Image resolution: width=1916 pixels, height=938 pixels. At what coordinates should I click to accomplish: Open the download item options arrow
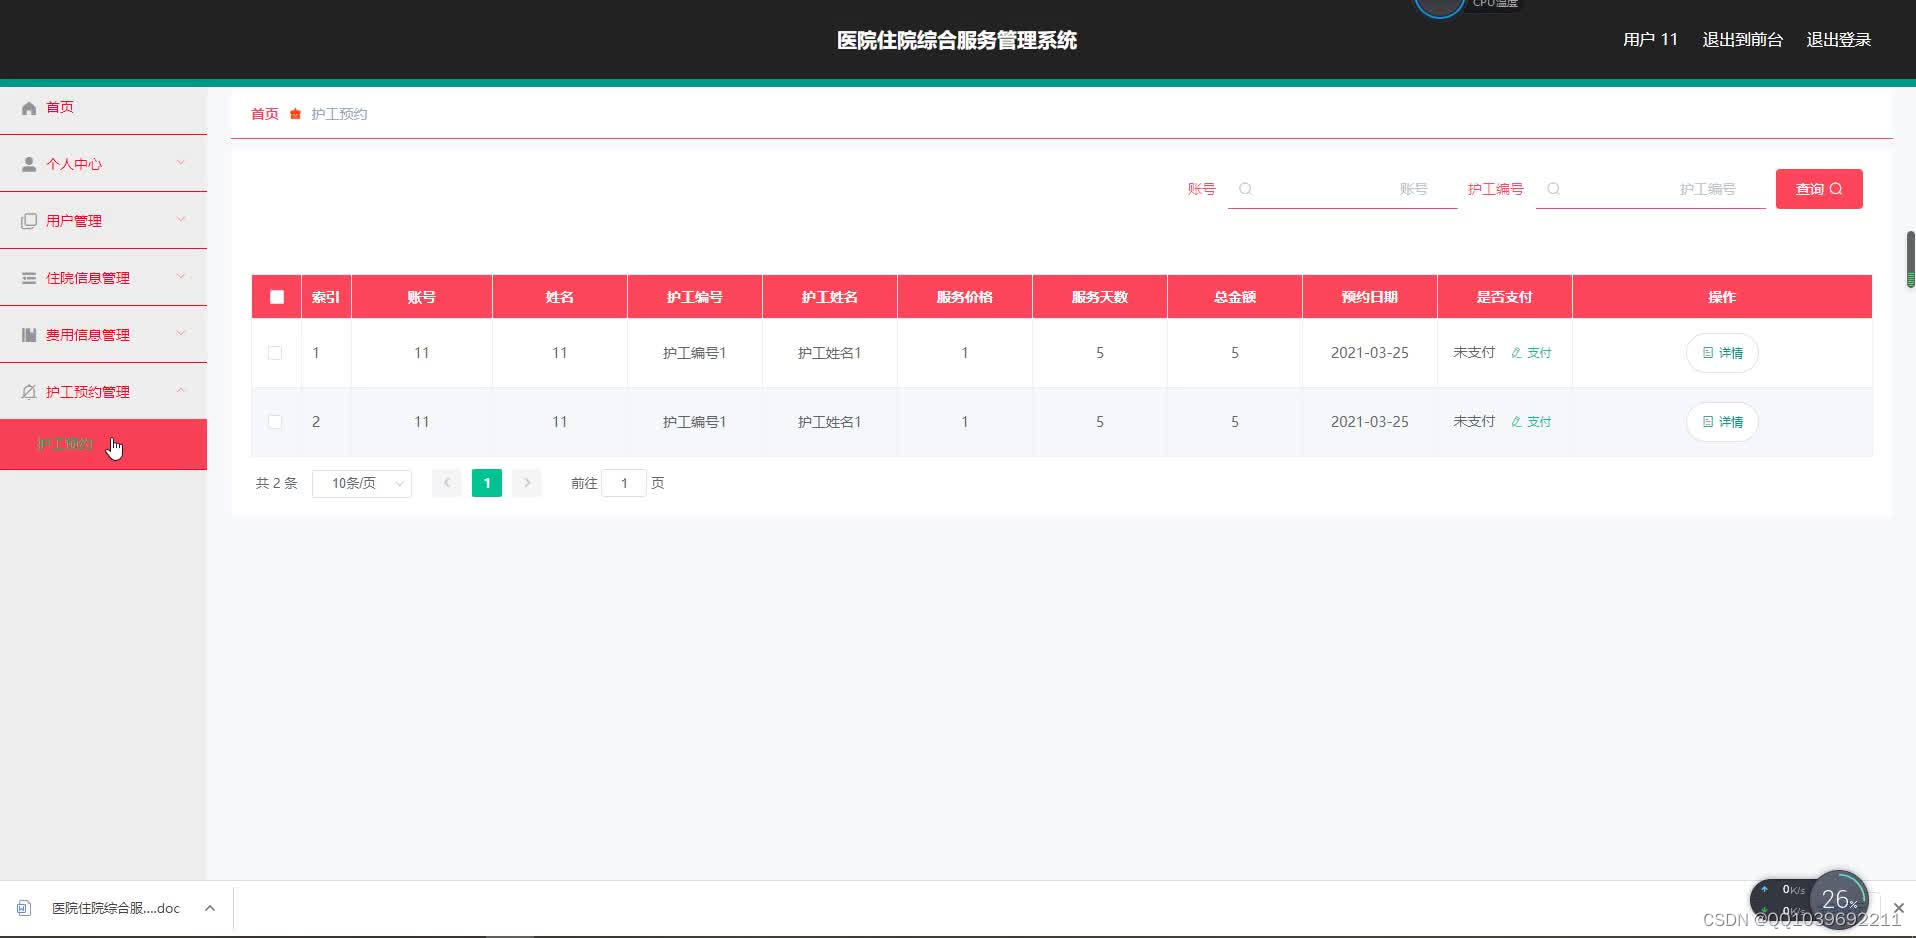pos(209,908)
